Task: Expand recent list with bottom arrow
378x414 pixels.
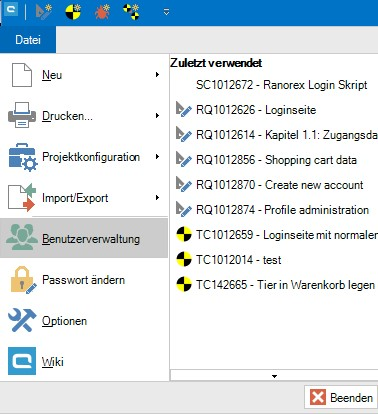Action: pyautogui.click(x=274, y=376)
